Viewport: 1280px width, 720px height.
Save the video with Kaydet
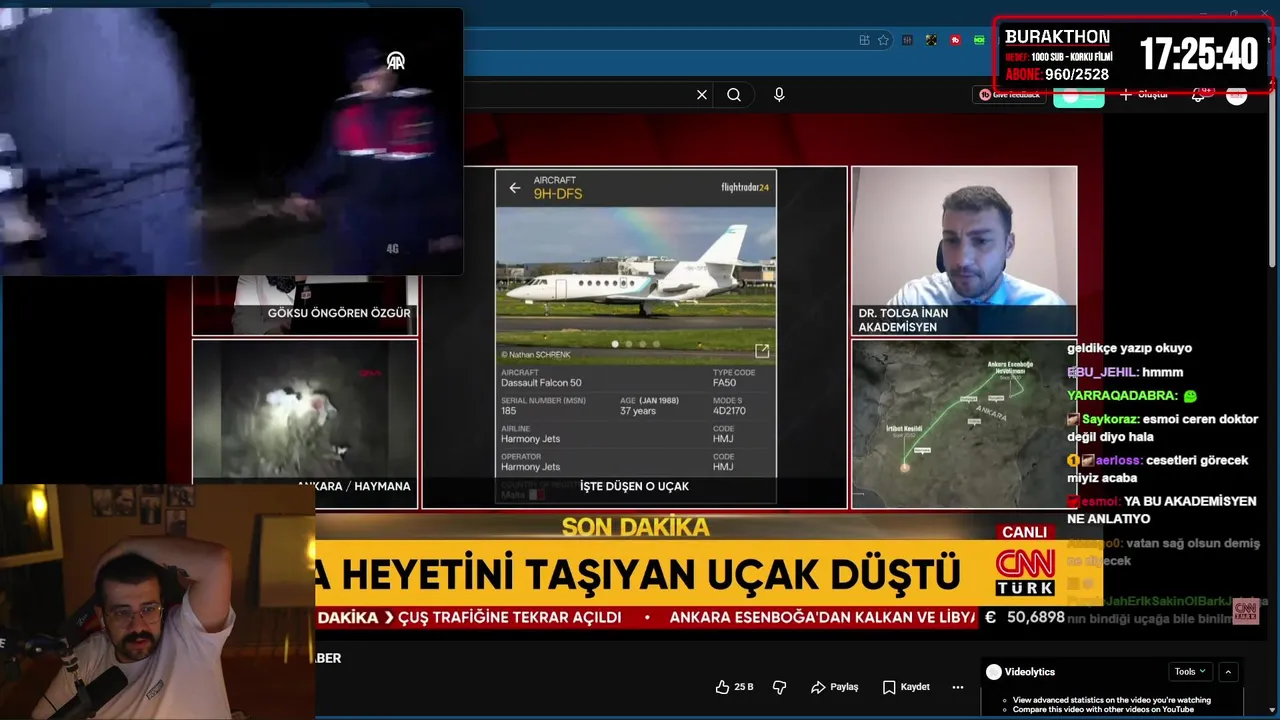pyautogui.click(x=906, y=687)
